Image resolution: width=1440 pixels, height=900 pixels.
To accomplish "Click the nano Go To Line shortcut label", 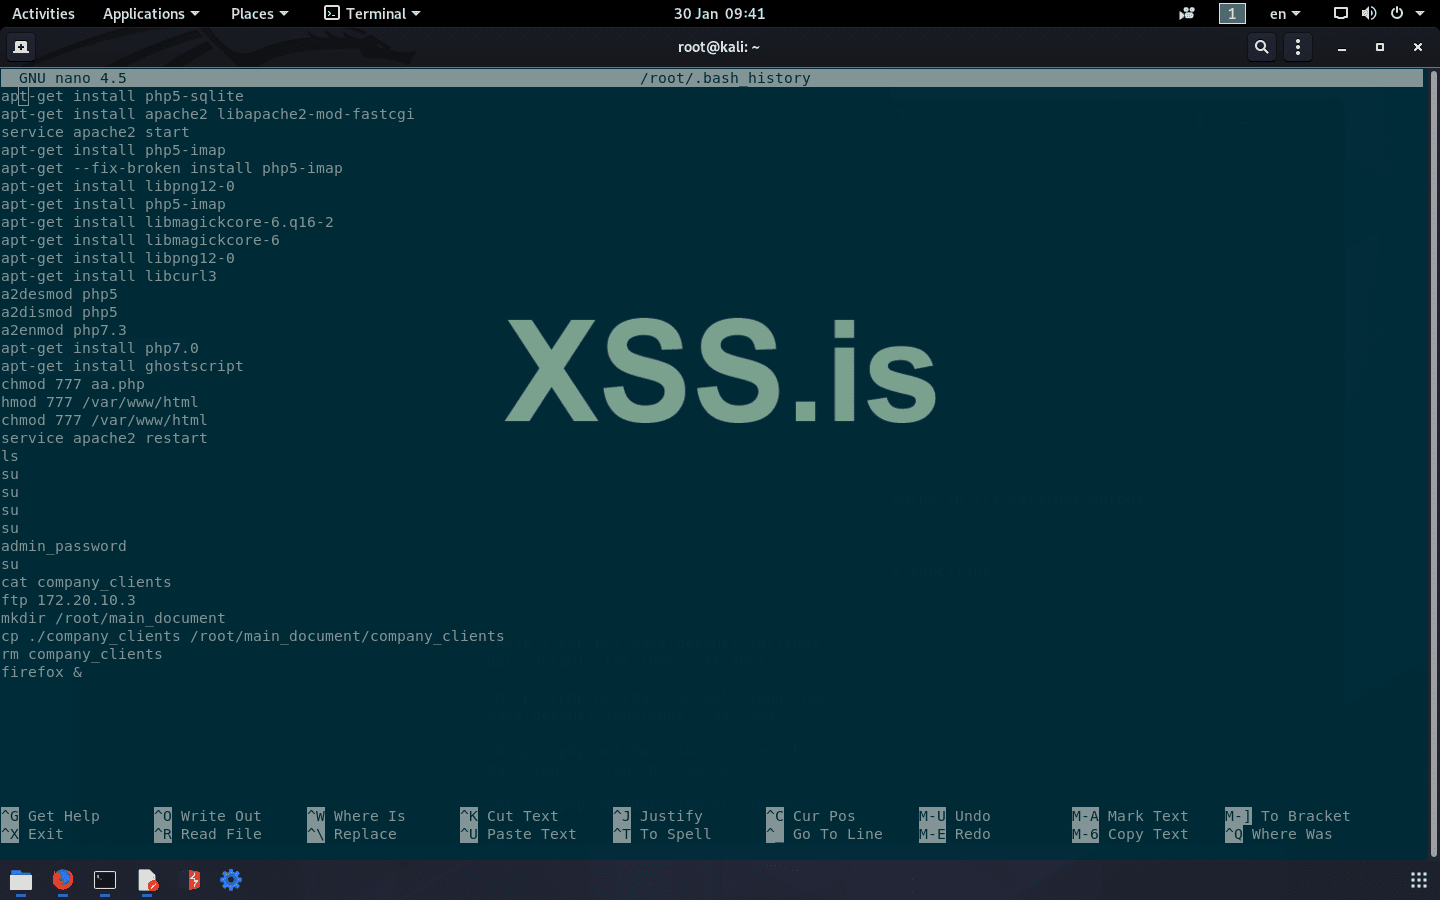I will pos(838,834).
